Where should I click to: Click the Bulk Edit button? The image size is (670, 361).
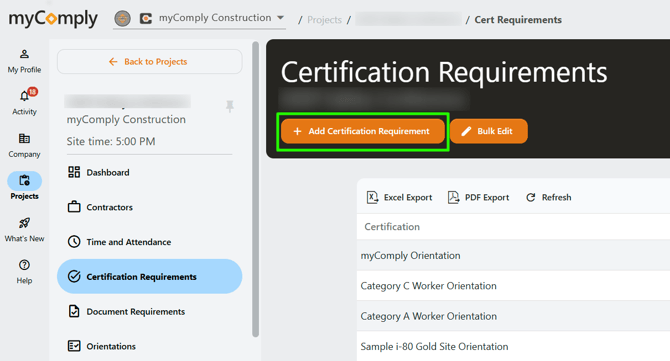coord(489,131)
